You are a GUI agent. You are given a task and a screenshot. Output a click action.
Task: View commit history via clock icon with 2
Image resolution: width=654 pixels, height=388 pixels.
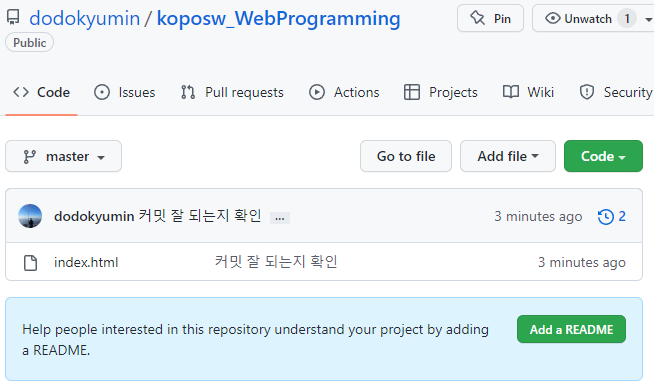(611, 216)
